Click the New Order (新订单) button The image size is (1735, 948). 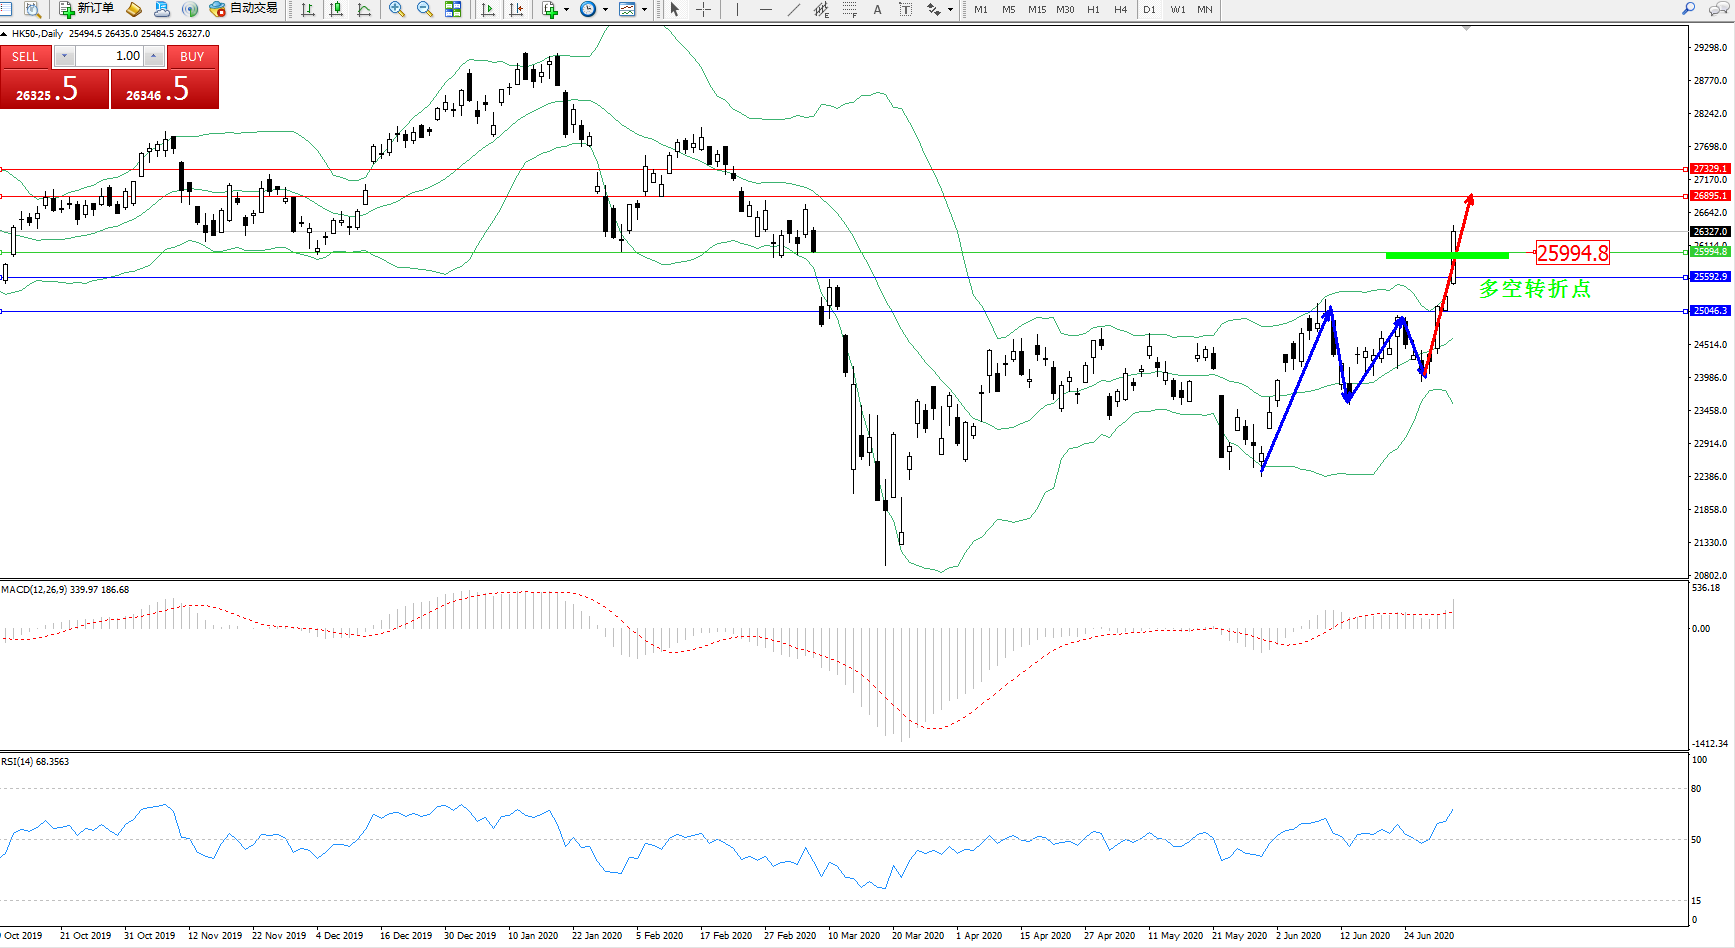tap(86, 9)
